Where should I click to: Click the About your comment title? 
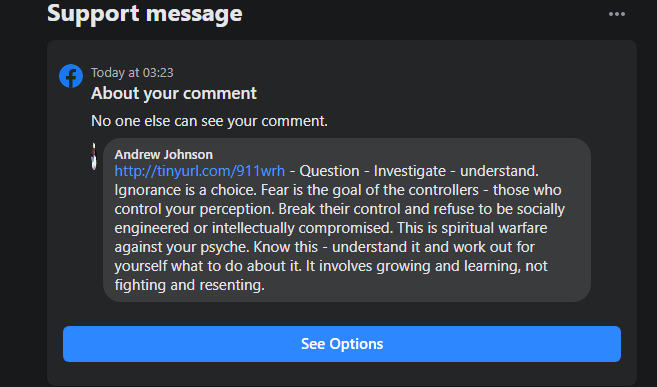(x=174, y=93)
